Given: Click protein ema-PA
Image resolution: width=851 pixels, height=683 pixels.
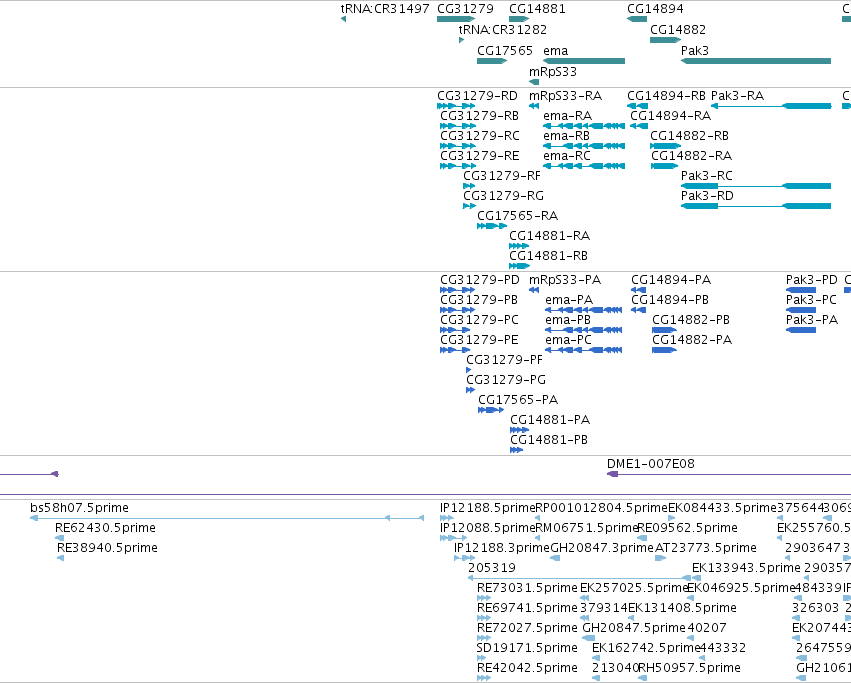Looking at the screenshot, I should 569,300.
